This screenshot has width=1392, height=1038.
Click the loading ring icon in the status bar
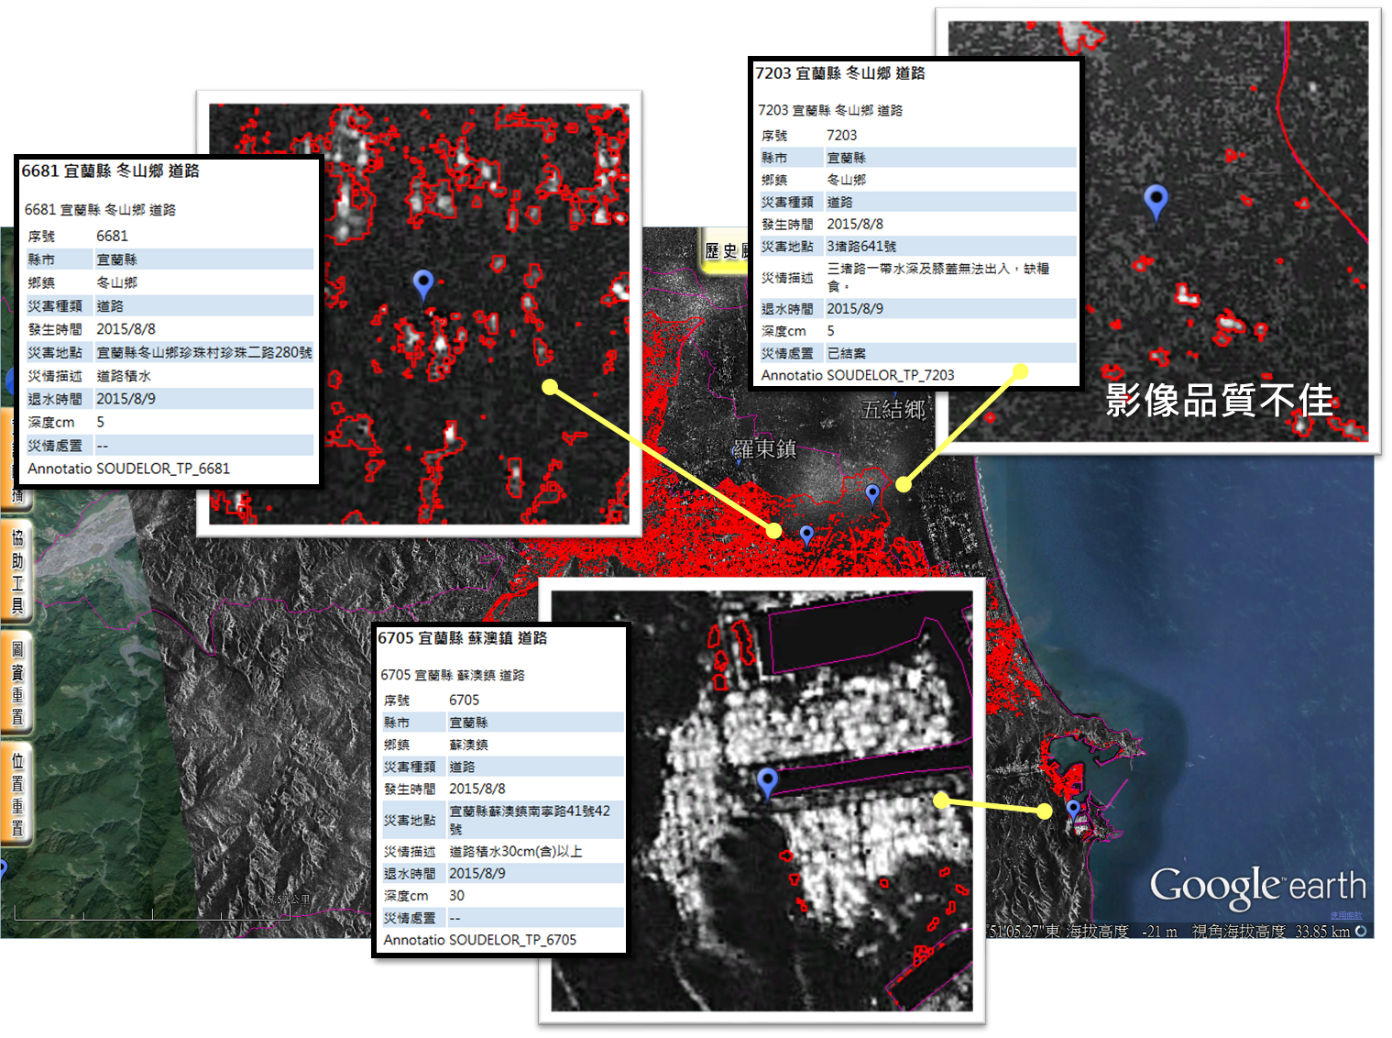tap(1361, 931)
